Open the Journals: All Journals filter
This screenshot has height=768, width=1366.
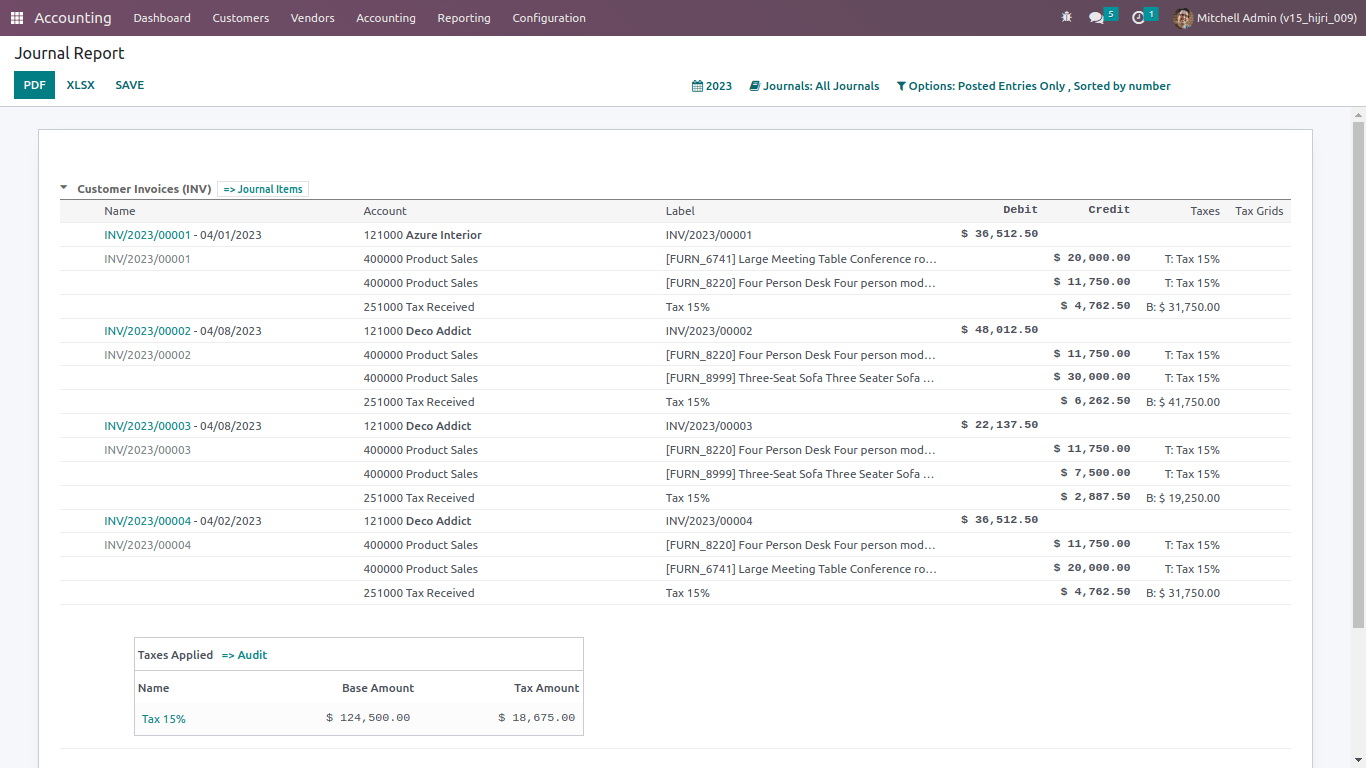[814, 86]
